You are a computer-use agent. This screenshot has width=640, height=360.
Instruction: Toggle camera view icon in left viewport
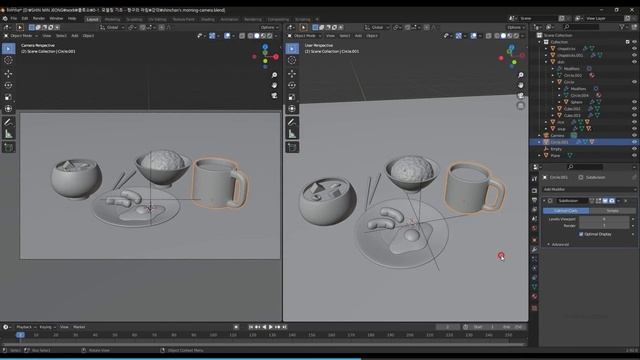coord(274,96)
